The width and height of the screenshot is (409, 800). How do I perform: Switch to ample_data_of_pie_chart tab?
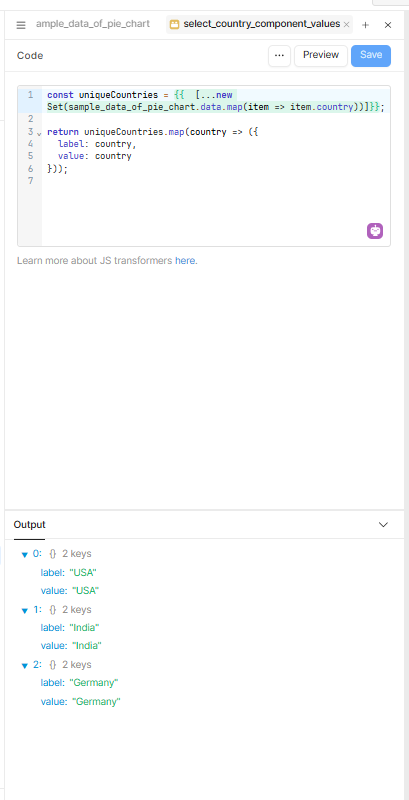93,24
